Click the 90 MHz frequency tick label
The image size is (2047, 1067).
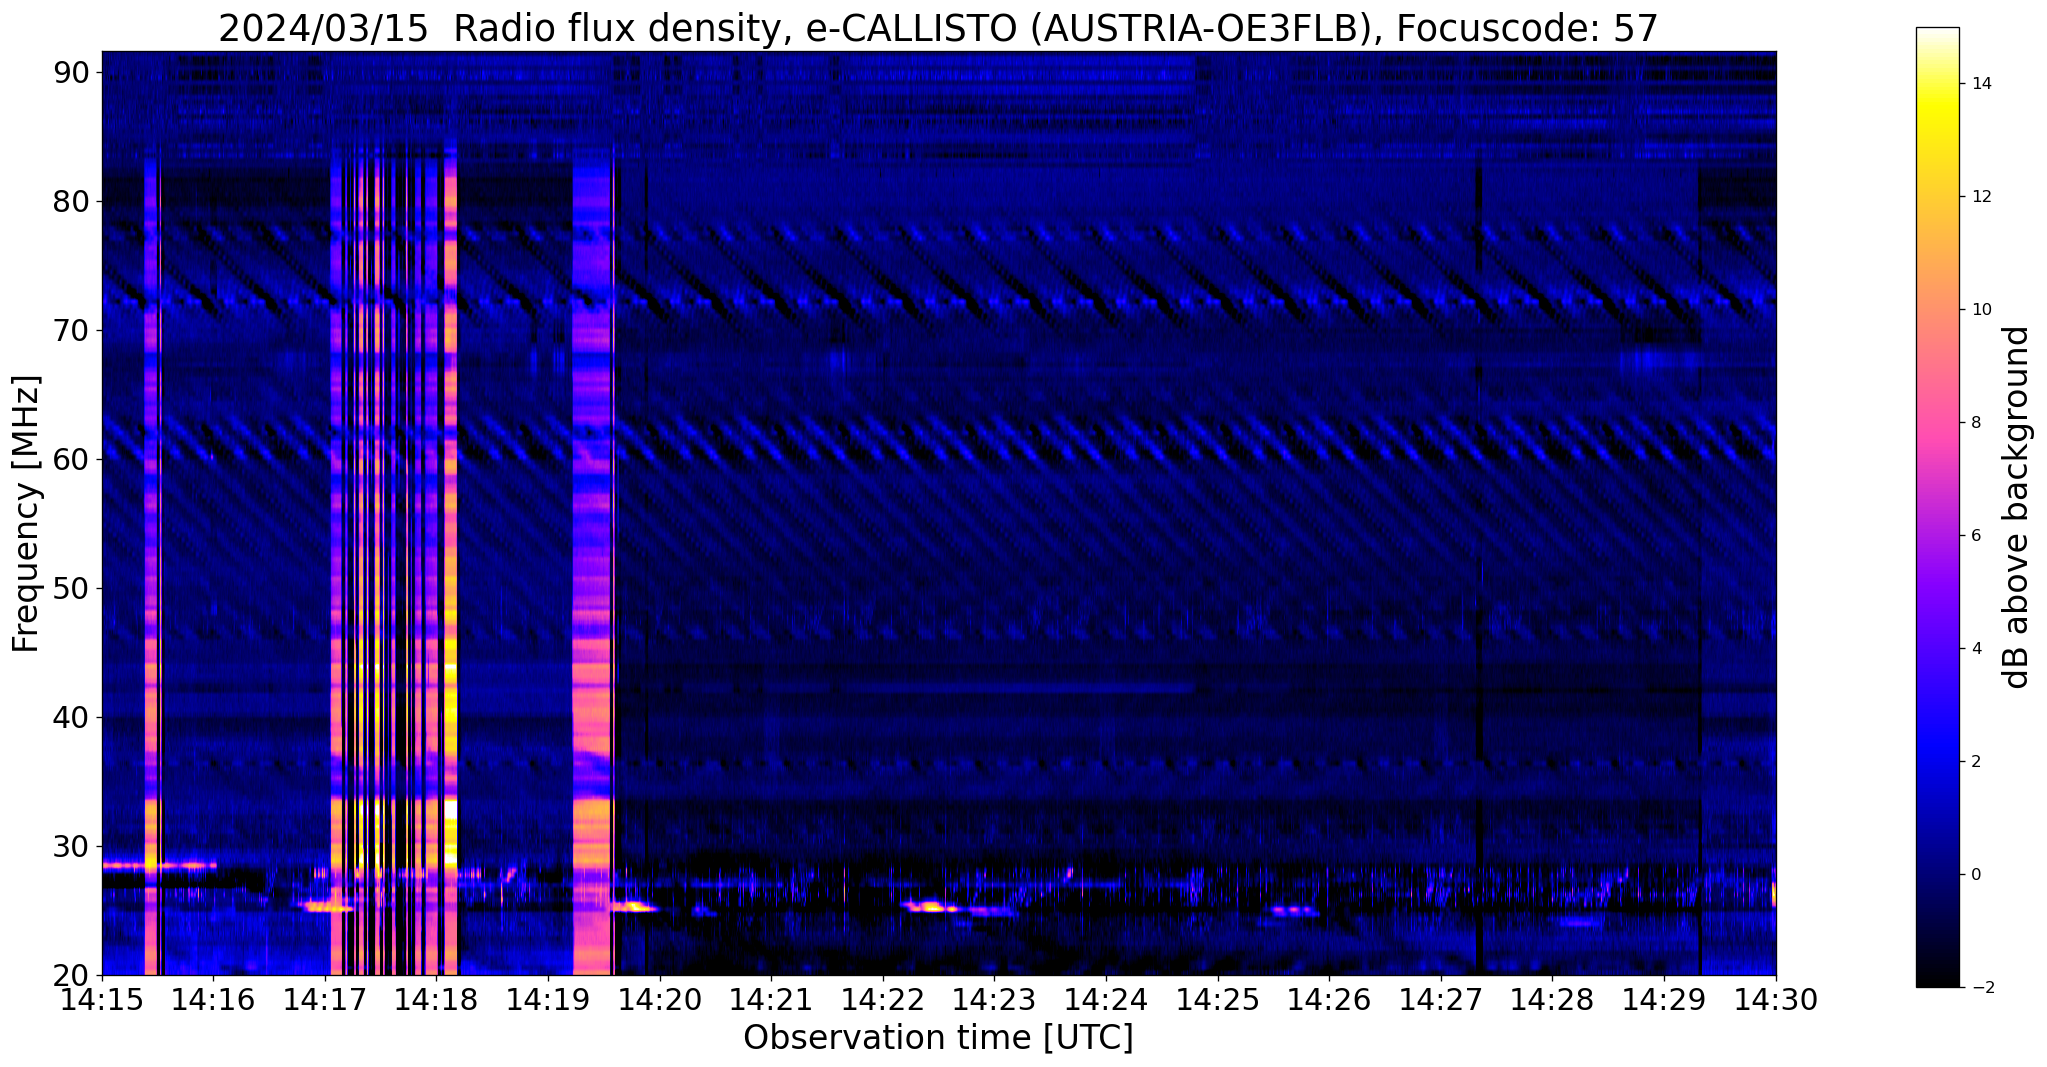pos(72,72)
